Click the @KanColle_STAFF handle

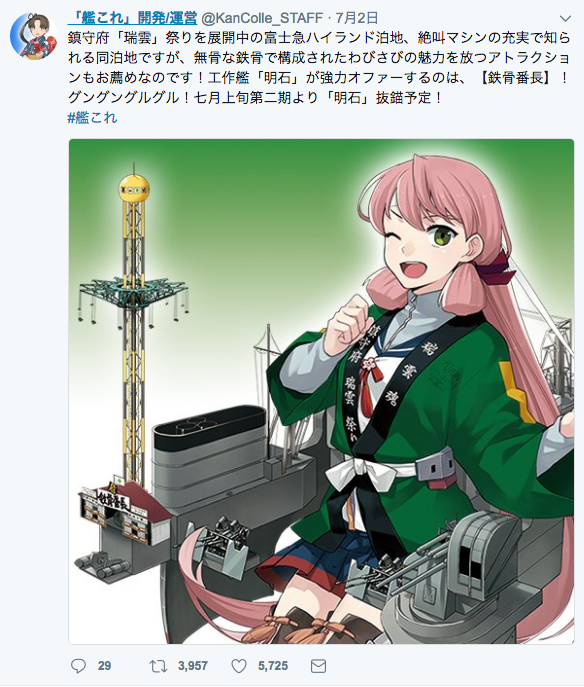tap(262, 18)
